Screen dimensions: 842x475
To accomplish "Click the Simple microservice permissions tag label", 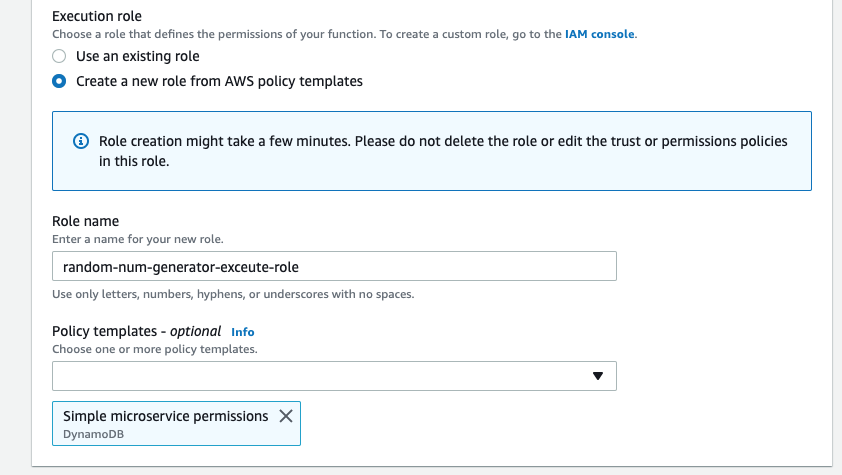I will 165,416.
